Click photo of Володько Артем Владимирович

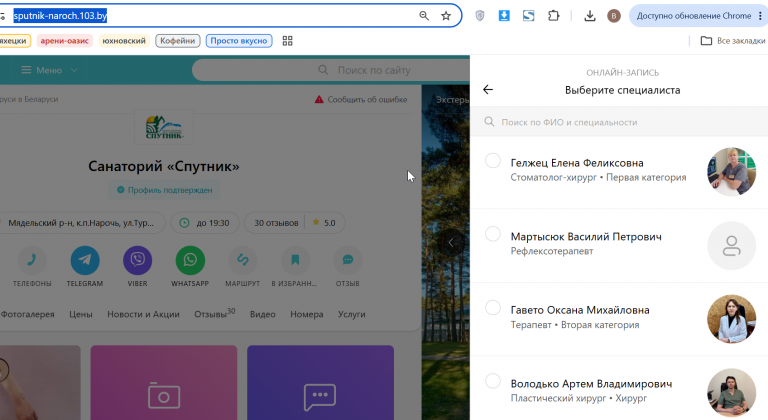point(732,392)
